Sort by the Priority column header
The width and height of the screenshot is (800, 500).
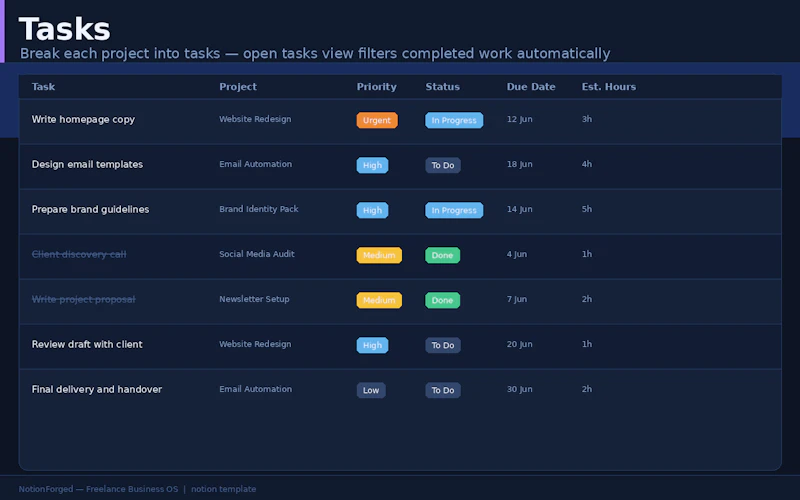pos(377,87)
